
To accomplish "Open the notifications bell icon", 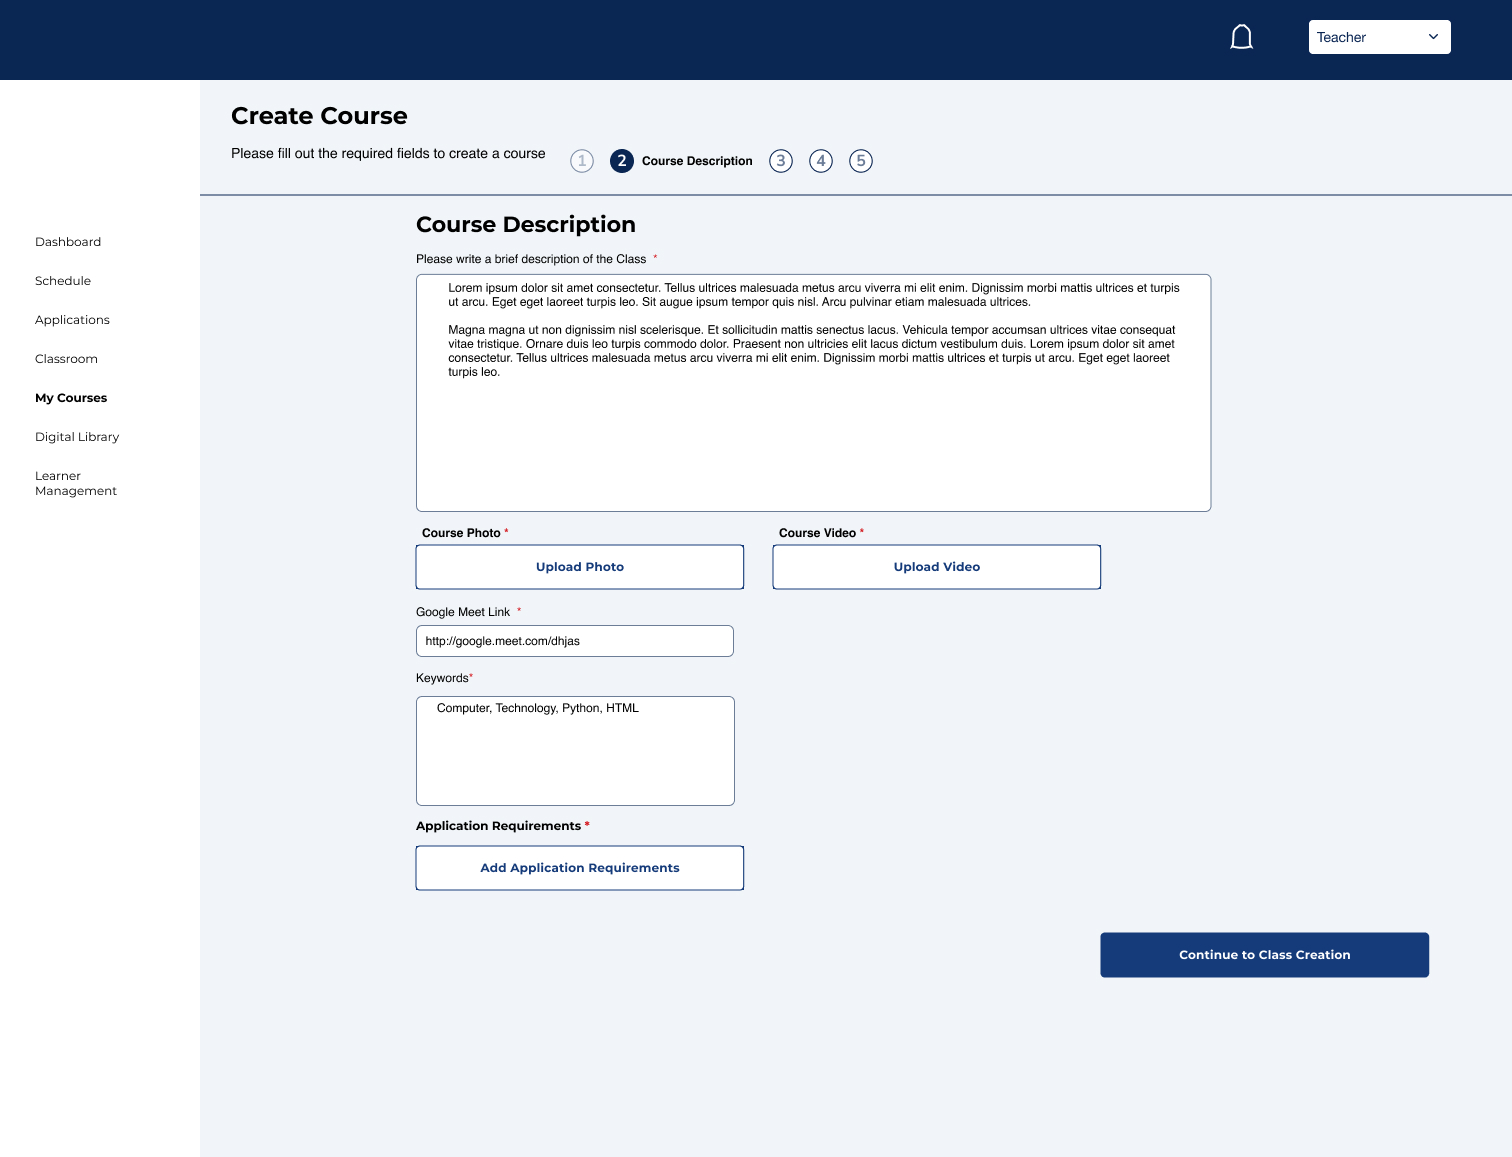I will [1241, 38].
